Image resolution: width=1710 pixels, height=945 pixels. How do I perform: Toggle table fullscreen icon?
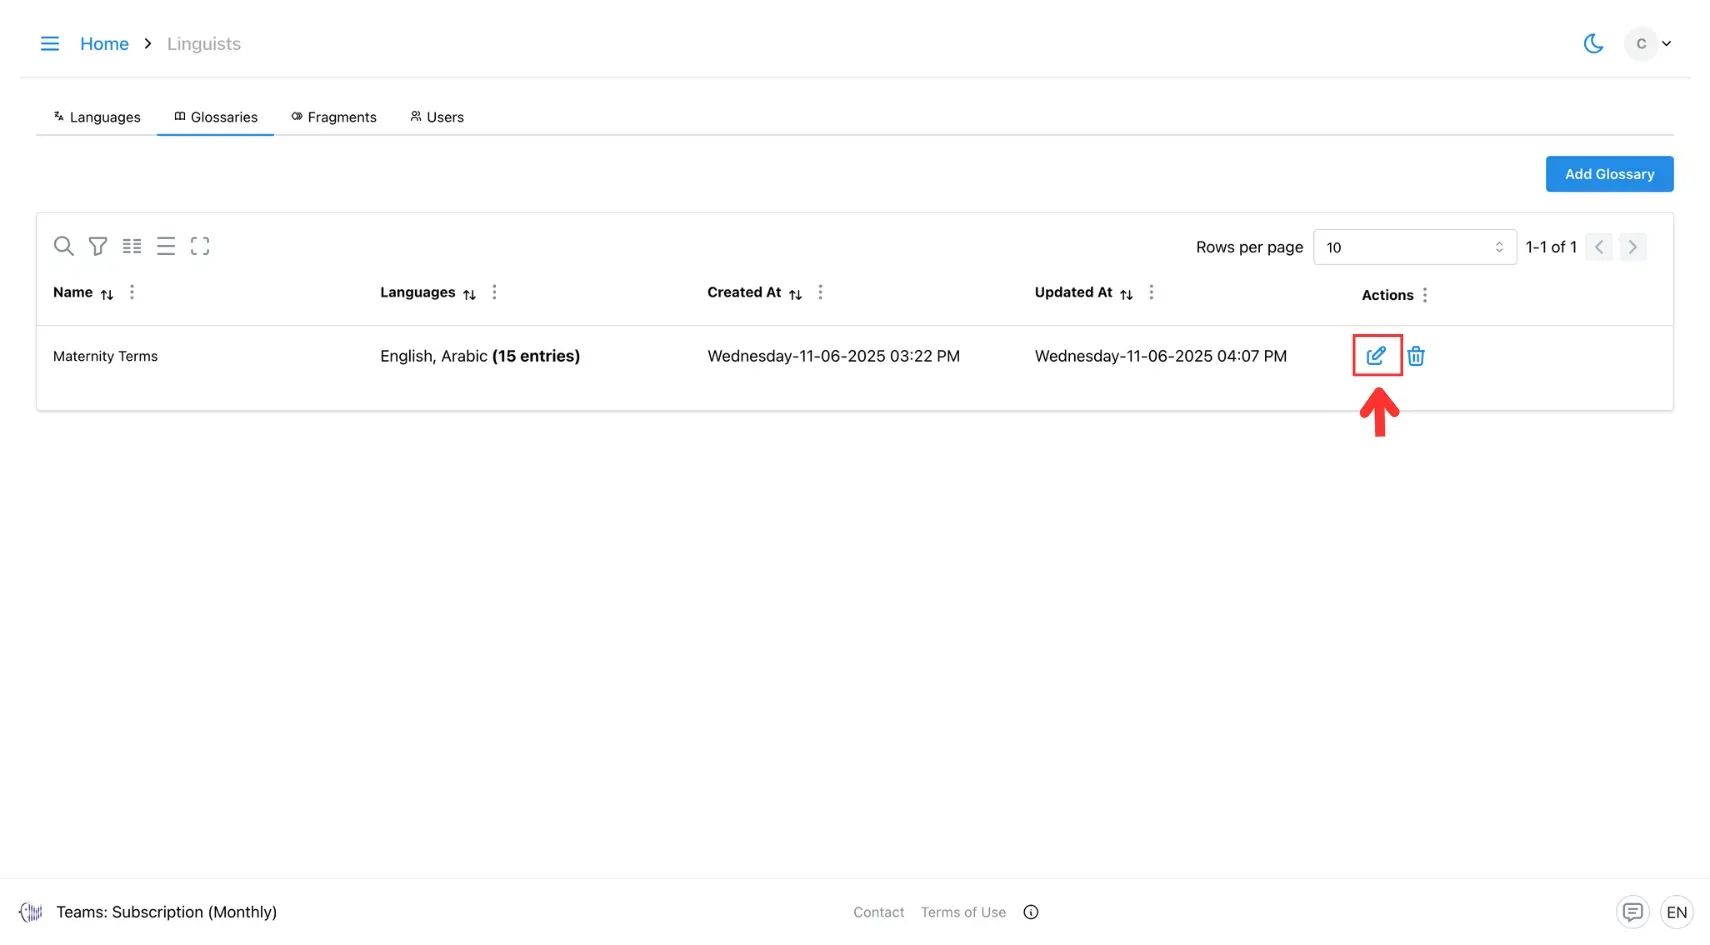(x=200, y=246)
